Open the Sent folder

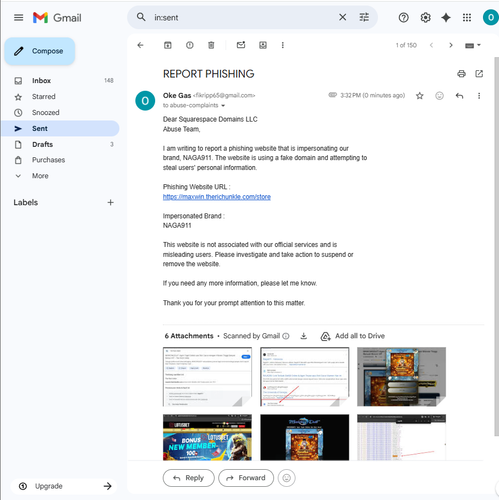[60, 128]
